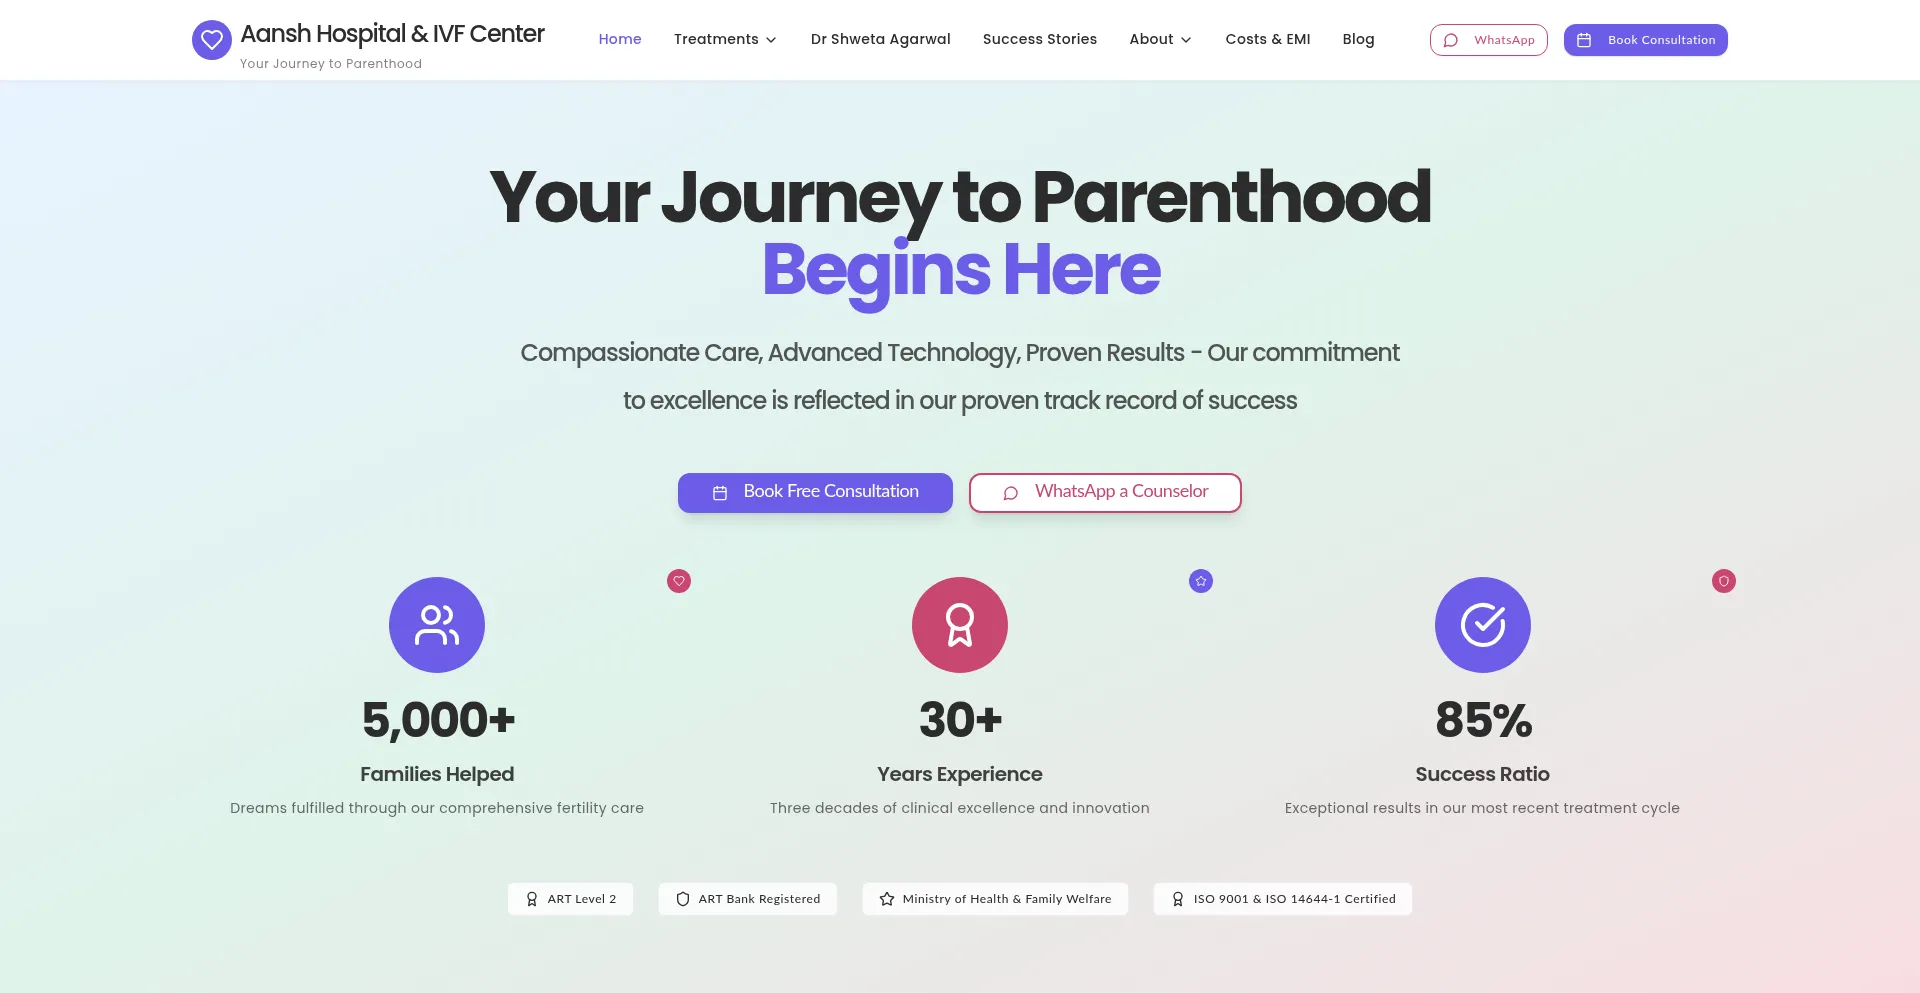The width and height of the screenshot is (1920, 993).
Task: Select the ISO 9001 & ISO 14644-1 Certified badge
Action: (1283, 899)
